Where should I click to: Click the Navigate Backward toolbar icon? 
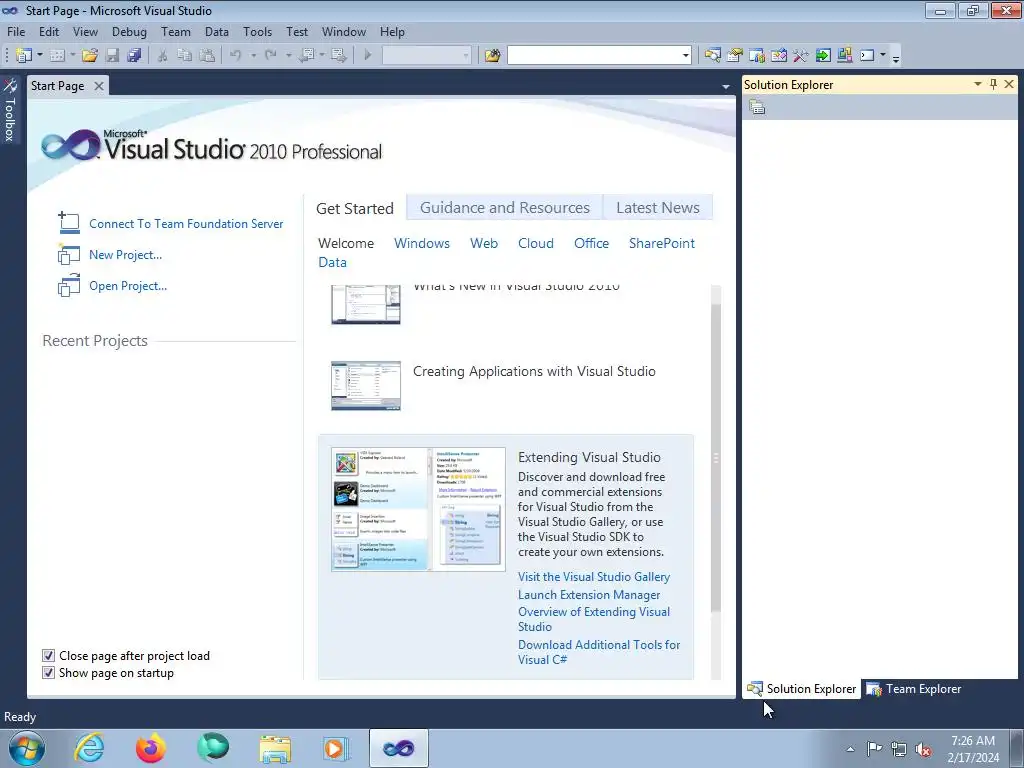(x=306, y=56)
